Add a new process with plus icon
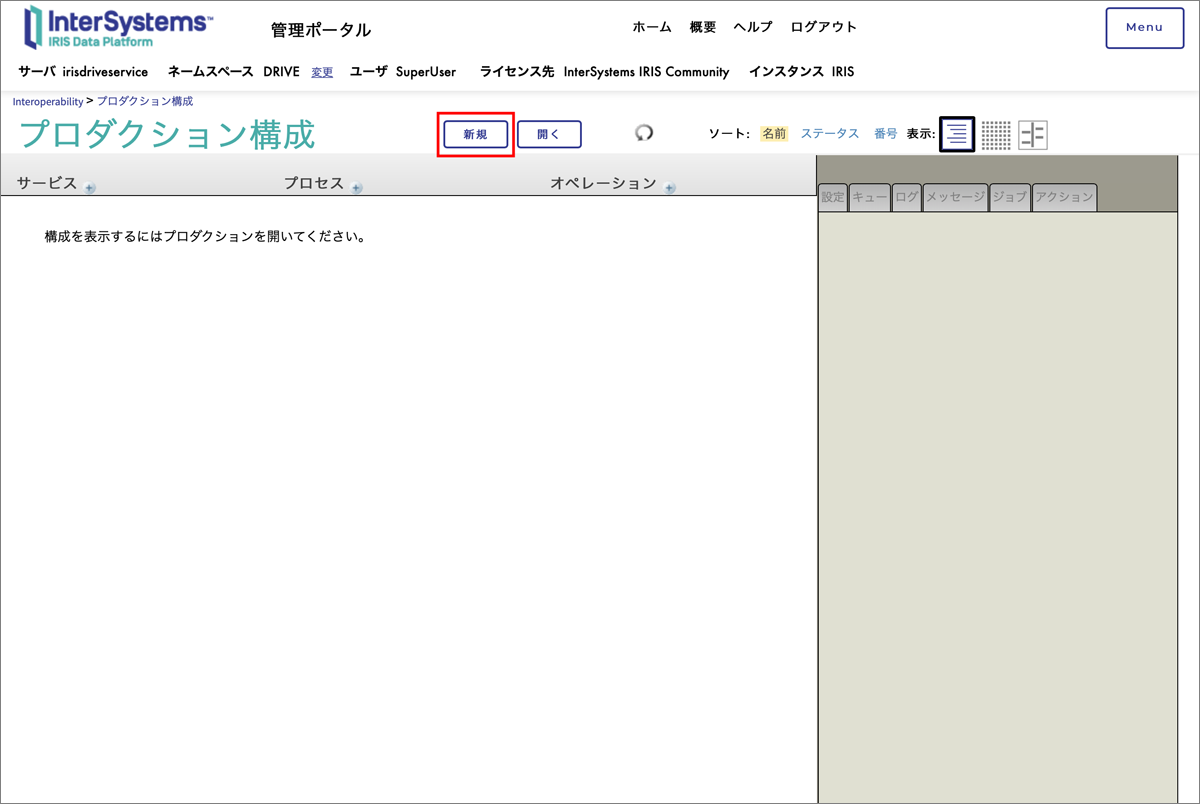The width and height of the screenshot is (1200, 804). [357, 188]
